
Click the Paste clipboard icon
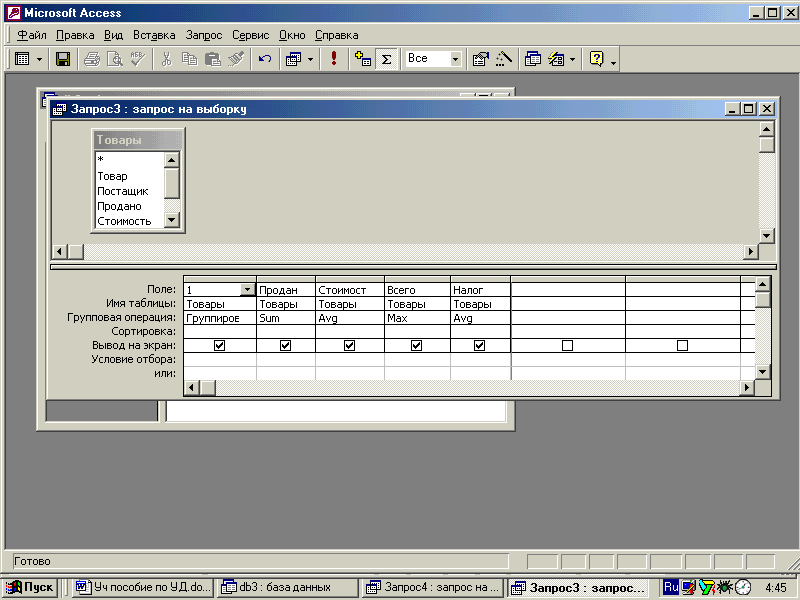click(x=212, y=59)
